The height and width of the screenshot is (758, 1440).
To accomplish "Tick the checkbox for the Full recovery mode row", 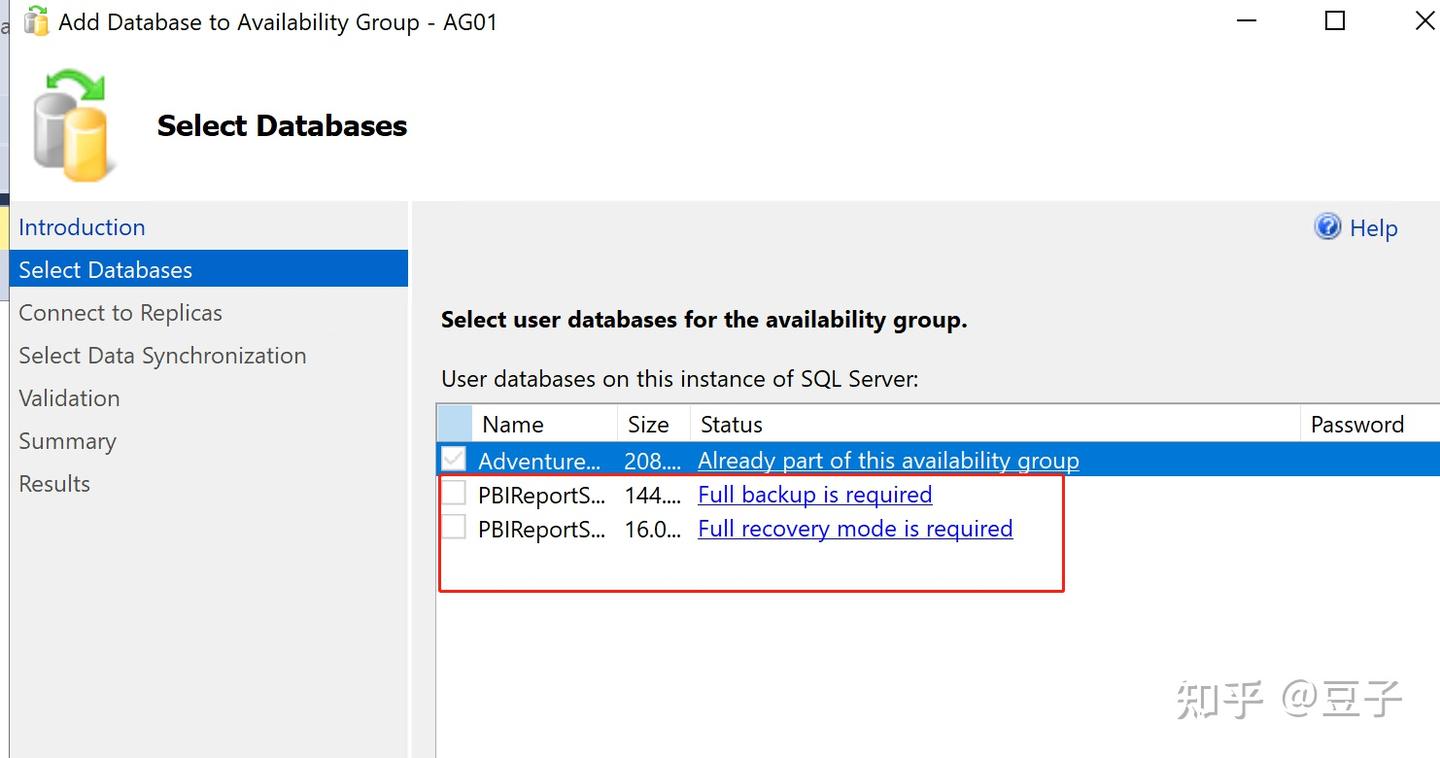I will (x=454, y=527).
